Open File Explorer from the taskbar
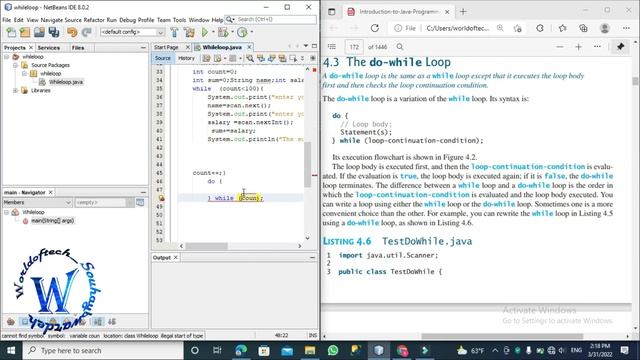The image size is (640, 360). point(310,350)
